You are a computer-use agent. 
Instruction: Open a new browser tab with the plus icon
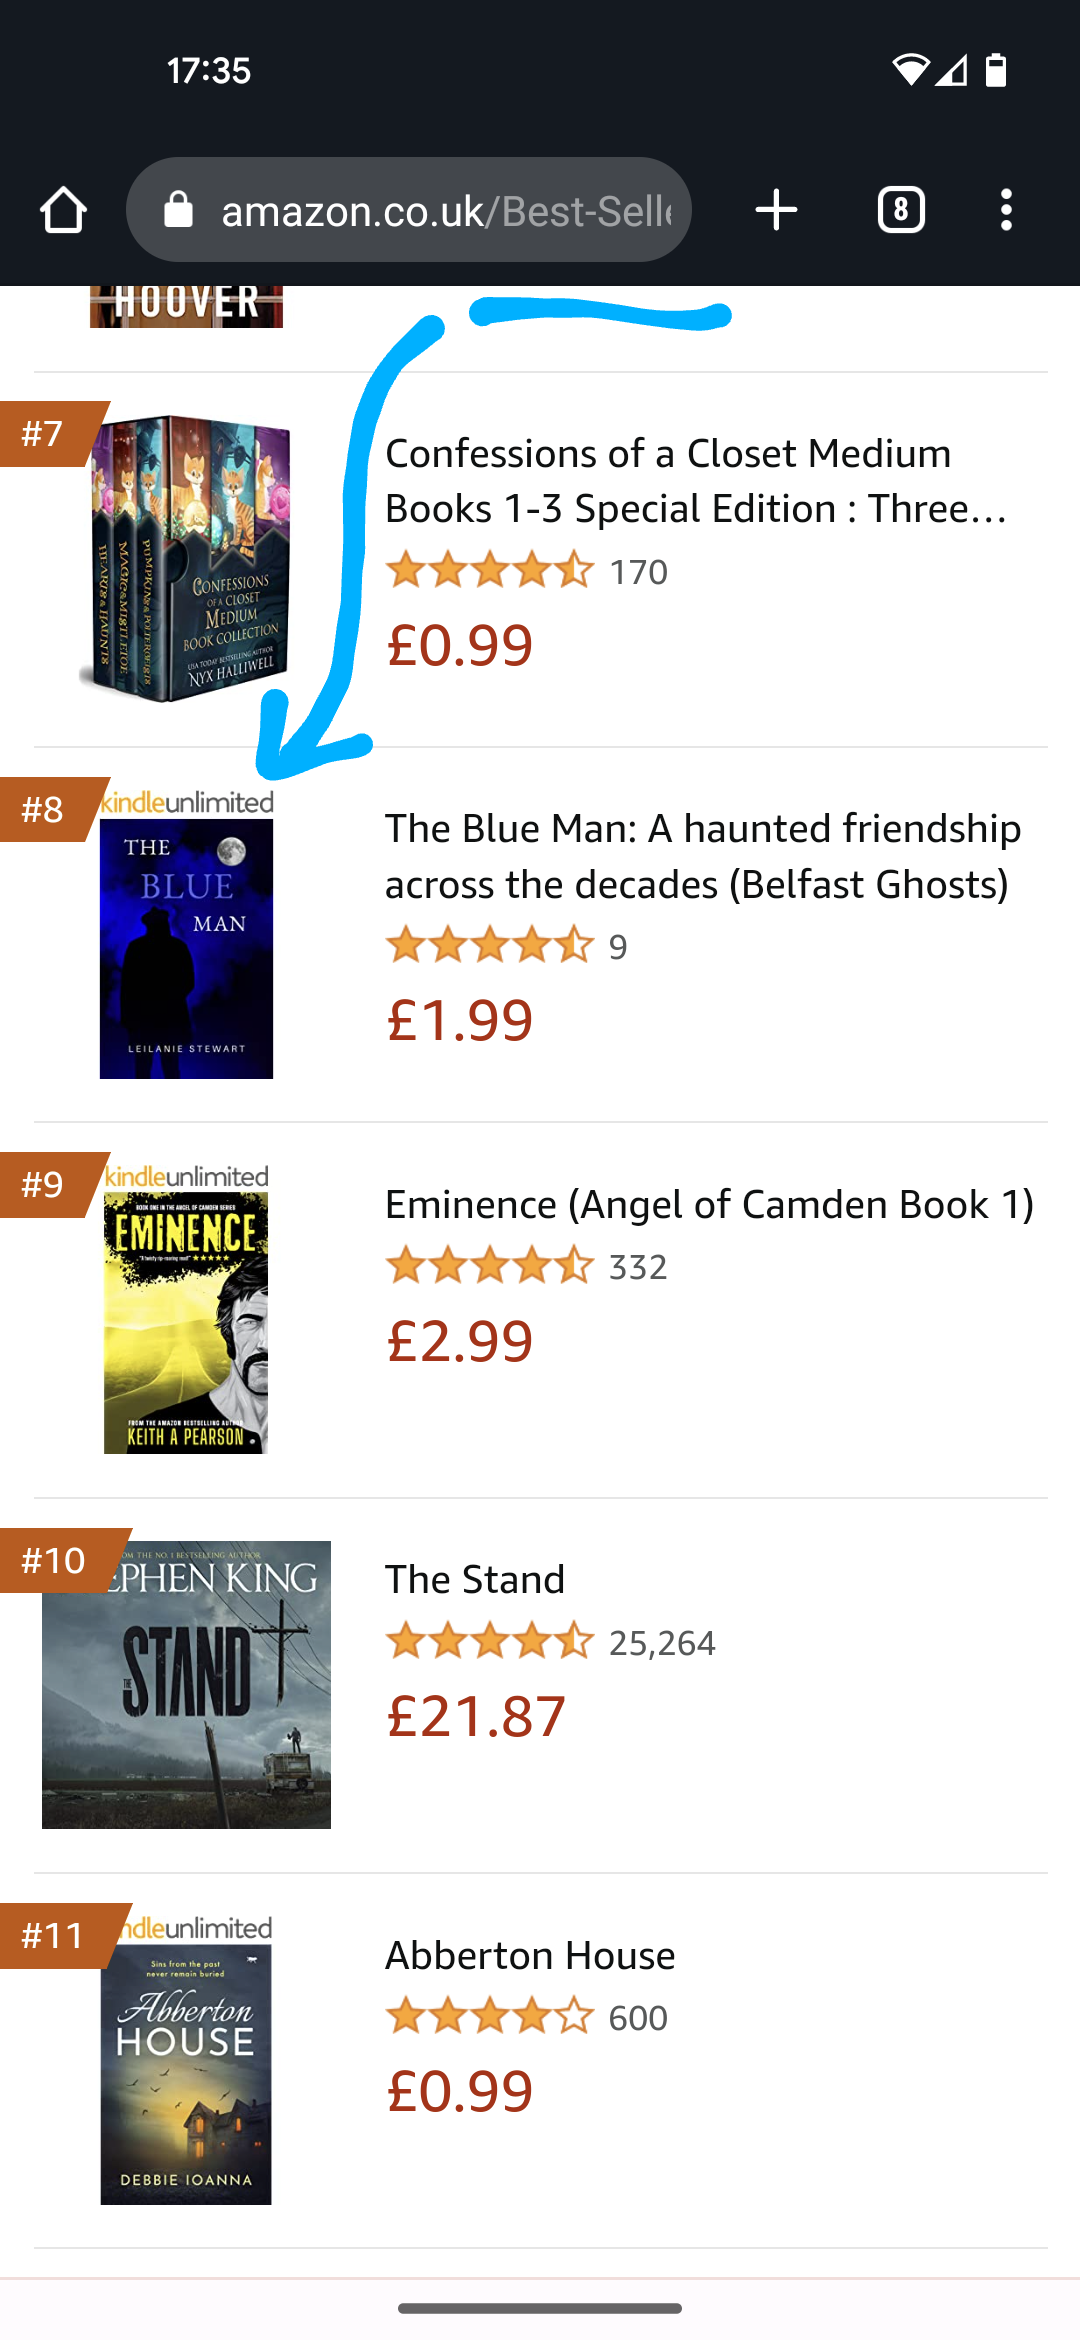coord(776,209)
